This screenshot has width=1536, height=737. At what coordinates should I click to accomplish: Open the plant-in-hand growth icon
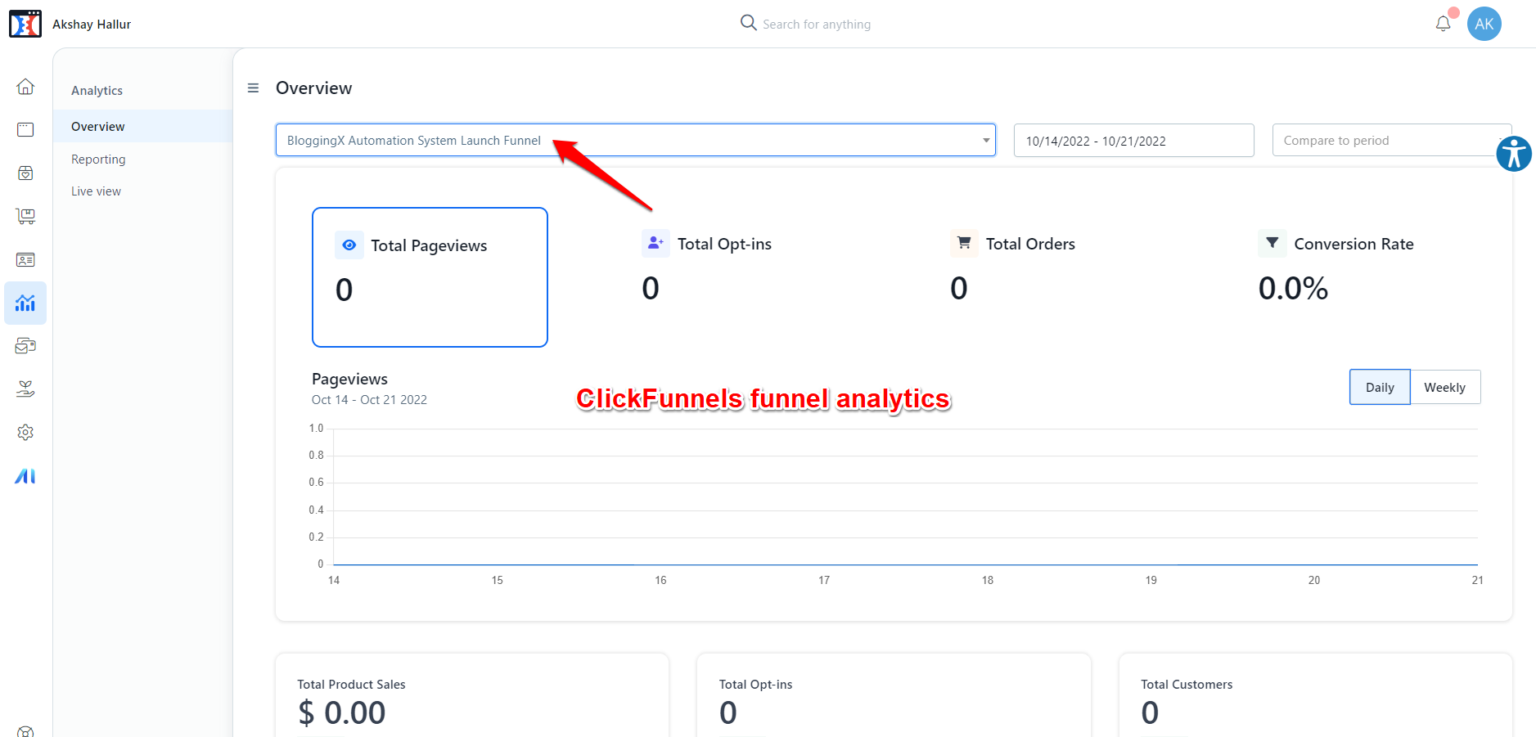[25, 389]
